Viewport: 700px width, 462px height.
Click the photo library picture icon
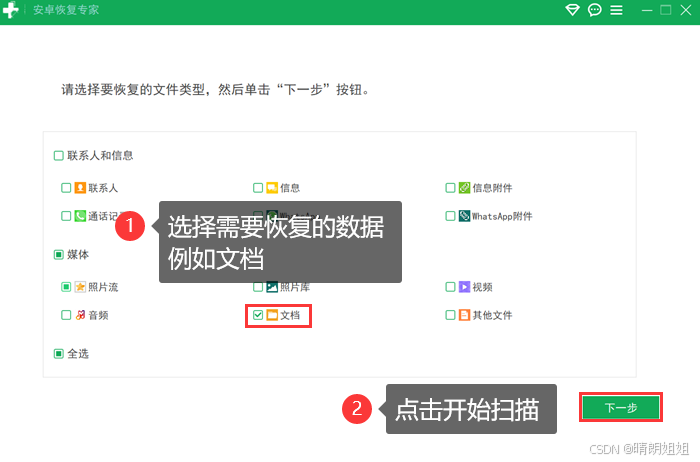(272, 287)
